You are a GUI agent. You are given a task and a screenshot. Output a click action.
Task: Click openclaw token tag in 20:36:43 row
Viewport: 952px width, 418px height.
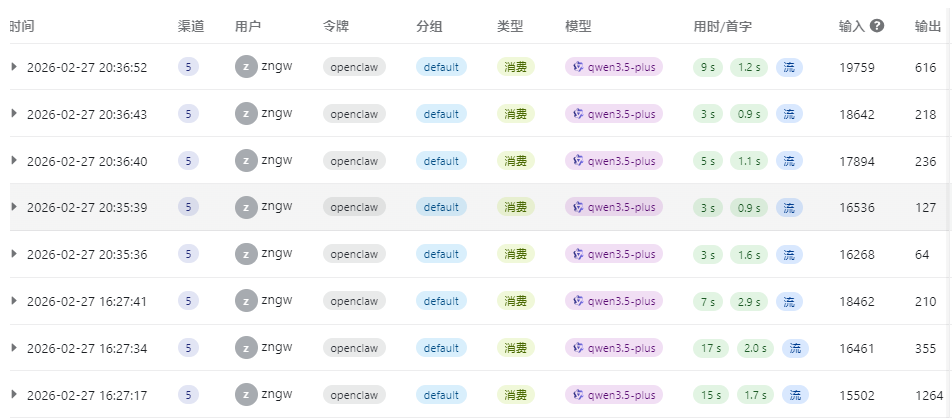pos(354,114)
